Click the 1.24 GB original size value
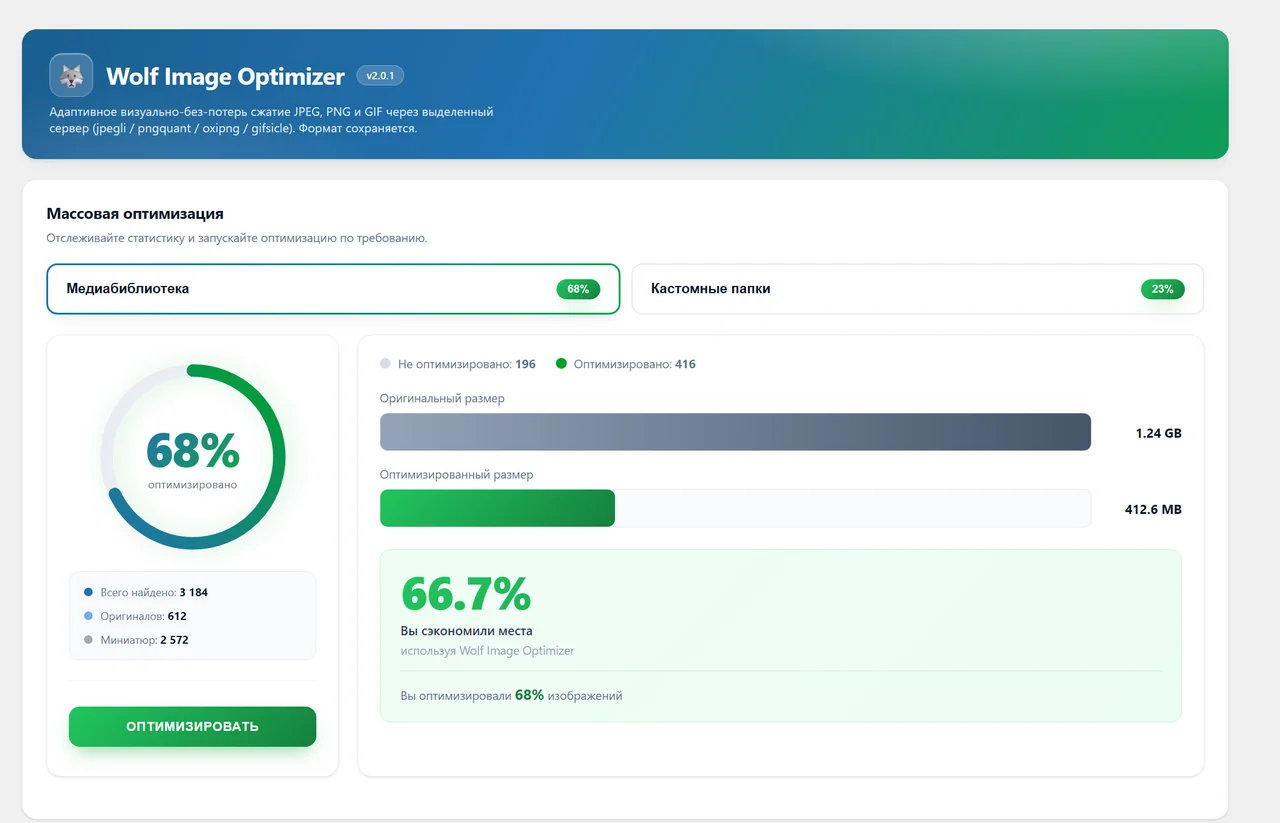 [x=1159, y=433]
